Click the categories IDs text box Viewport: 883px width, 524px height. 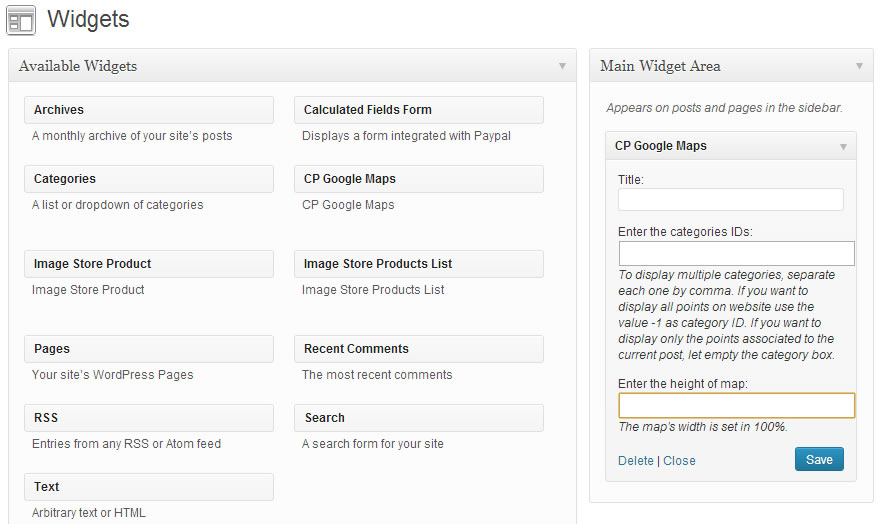pyautogui.click(x=736, y=253)
